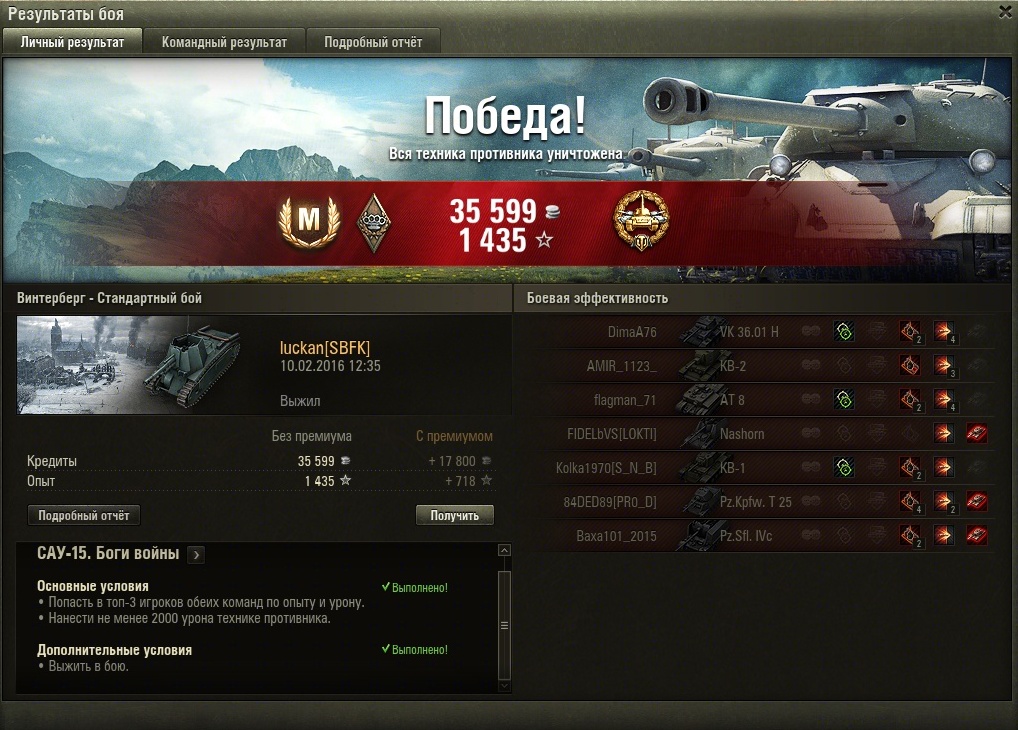This screenshot has height=730, width=1018.
Task: Click the green spotted icon in flagman_71 row
Action: click(x=844, y=399)
